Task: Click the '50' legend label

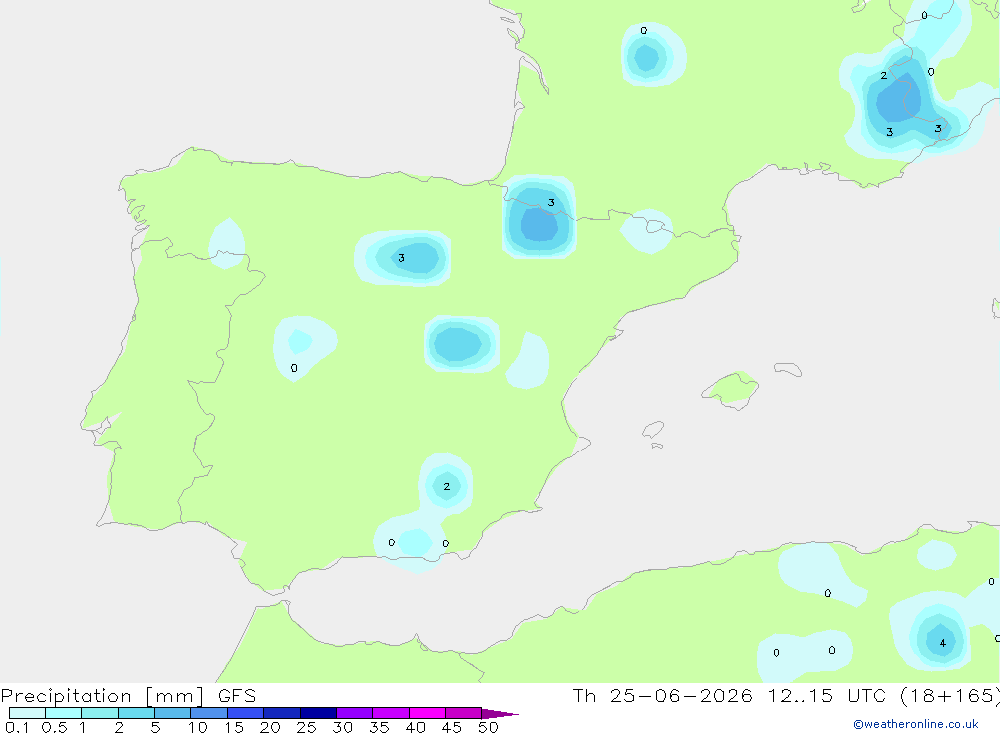Action: (488, 727)
